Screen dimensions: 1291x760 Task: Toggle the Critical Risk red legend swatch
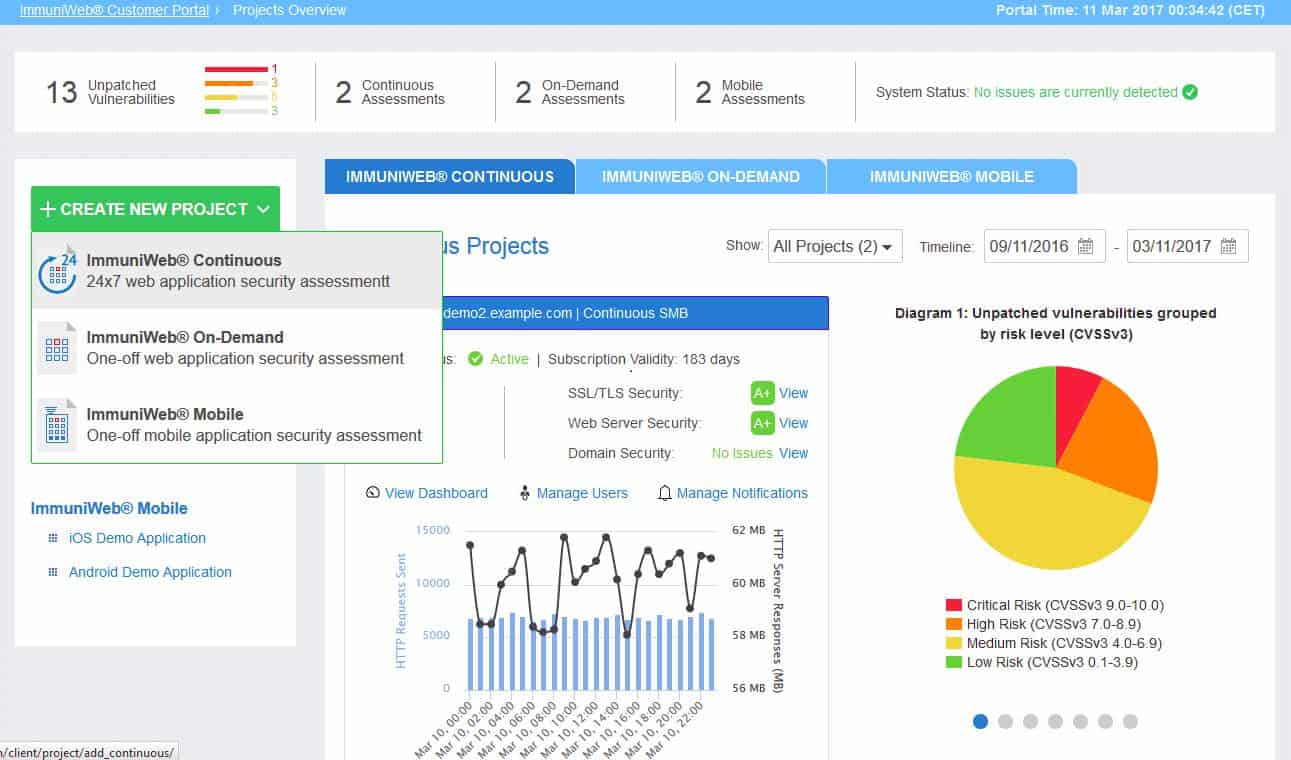click(954, 605)
